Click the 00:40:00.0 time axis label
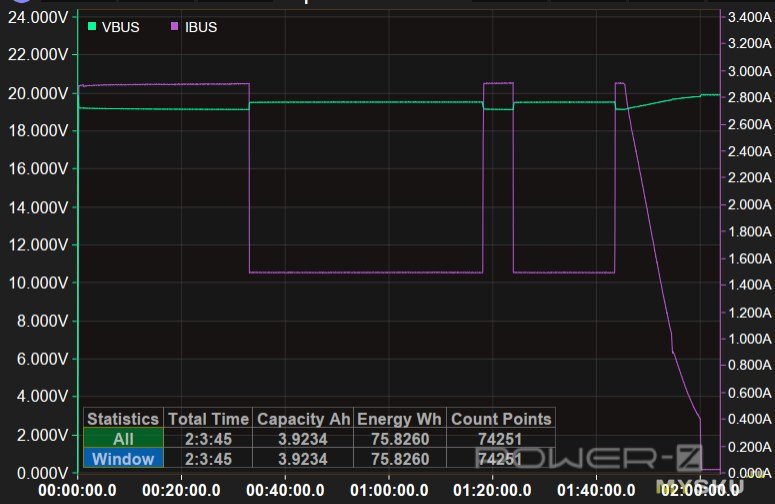Image resolution: width=775 pixels, height=504 pixels. coord(285,490)
